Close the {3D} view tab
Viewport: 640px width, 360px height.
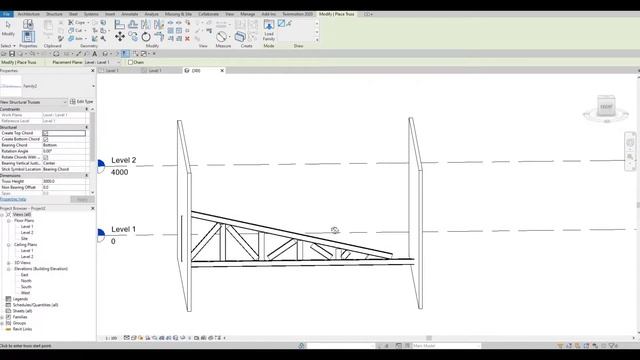click(x=222, y=71)
